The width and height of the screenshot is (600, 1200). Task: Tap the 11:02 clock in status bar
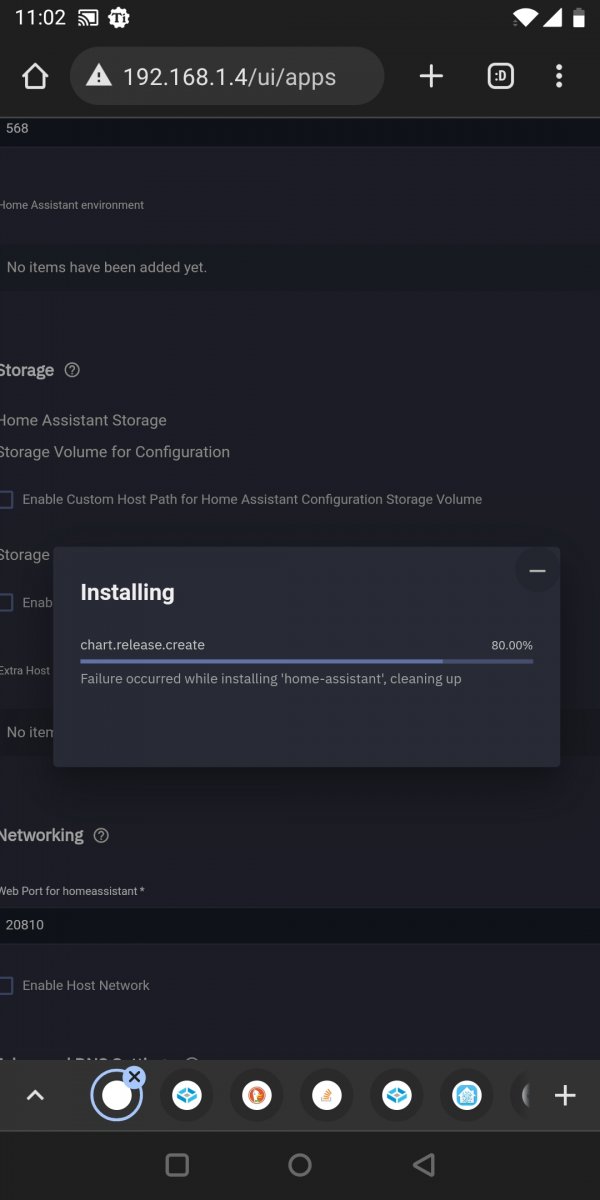click(x=39, y=18)
